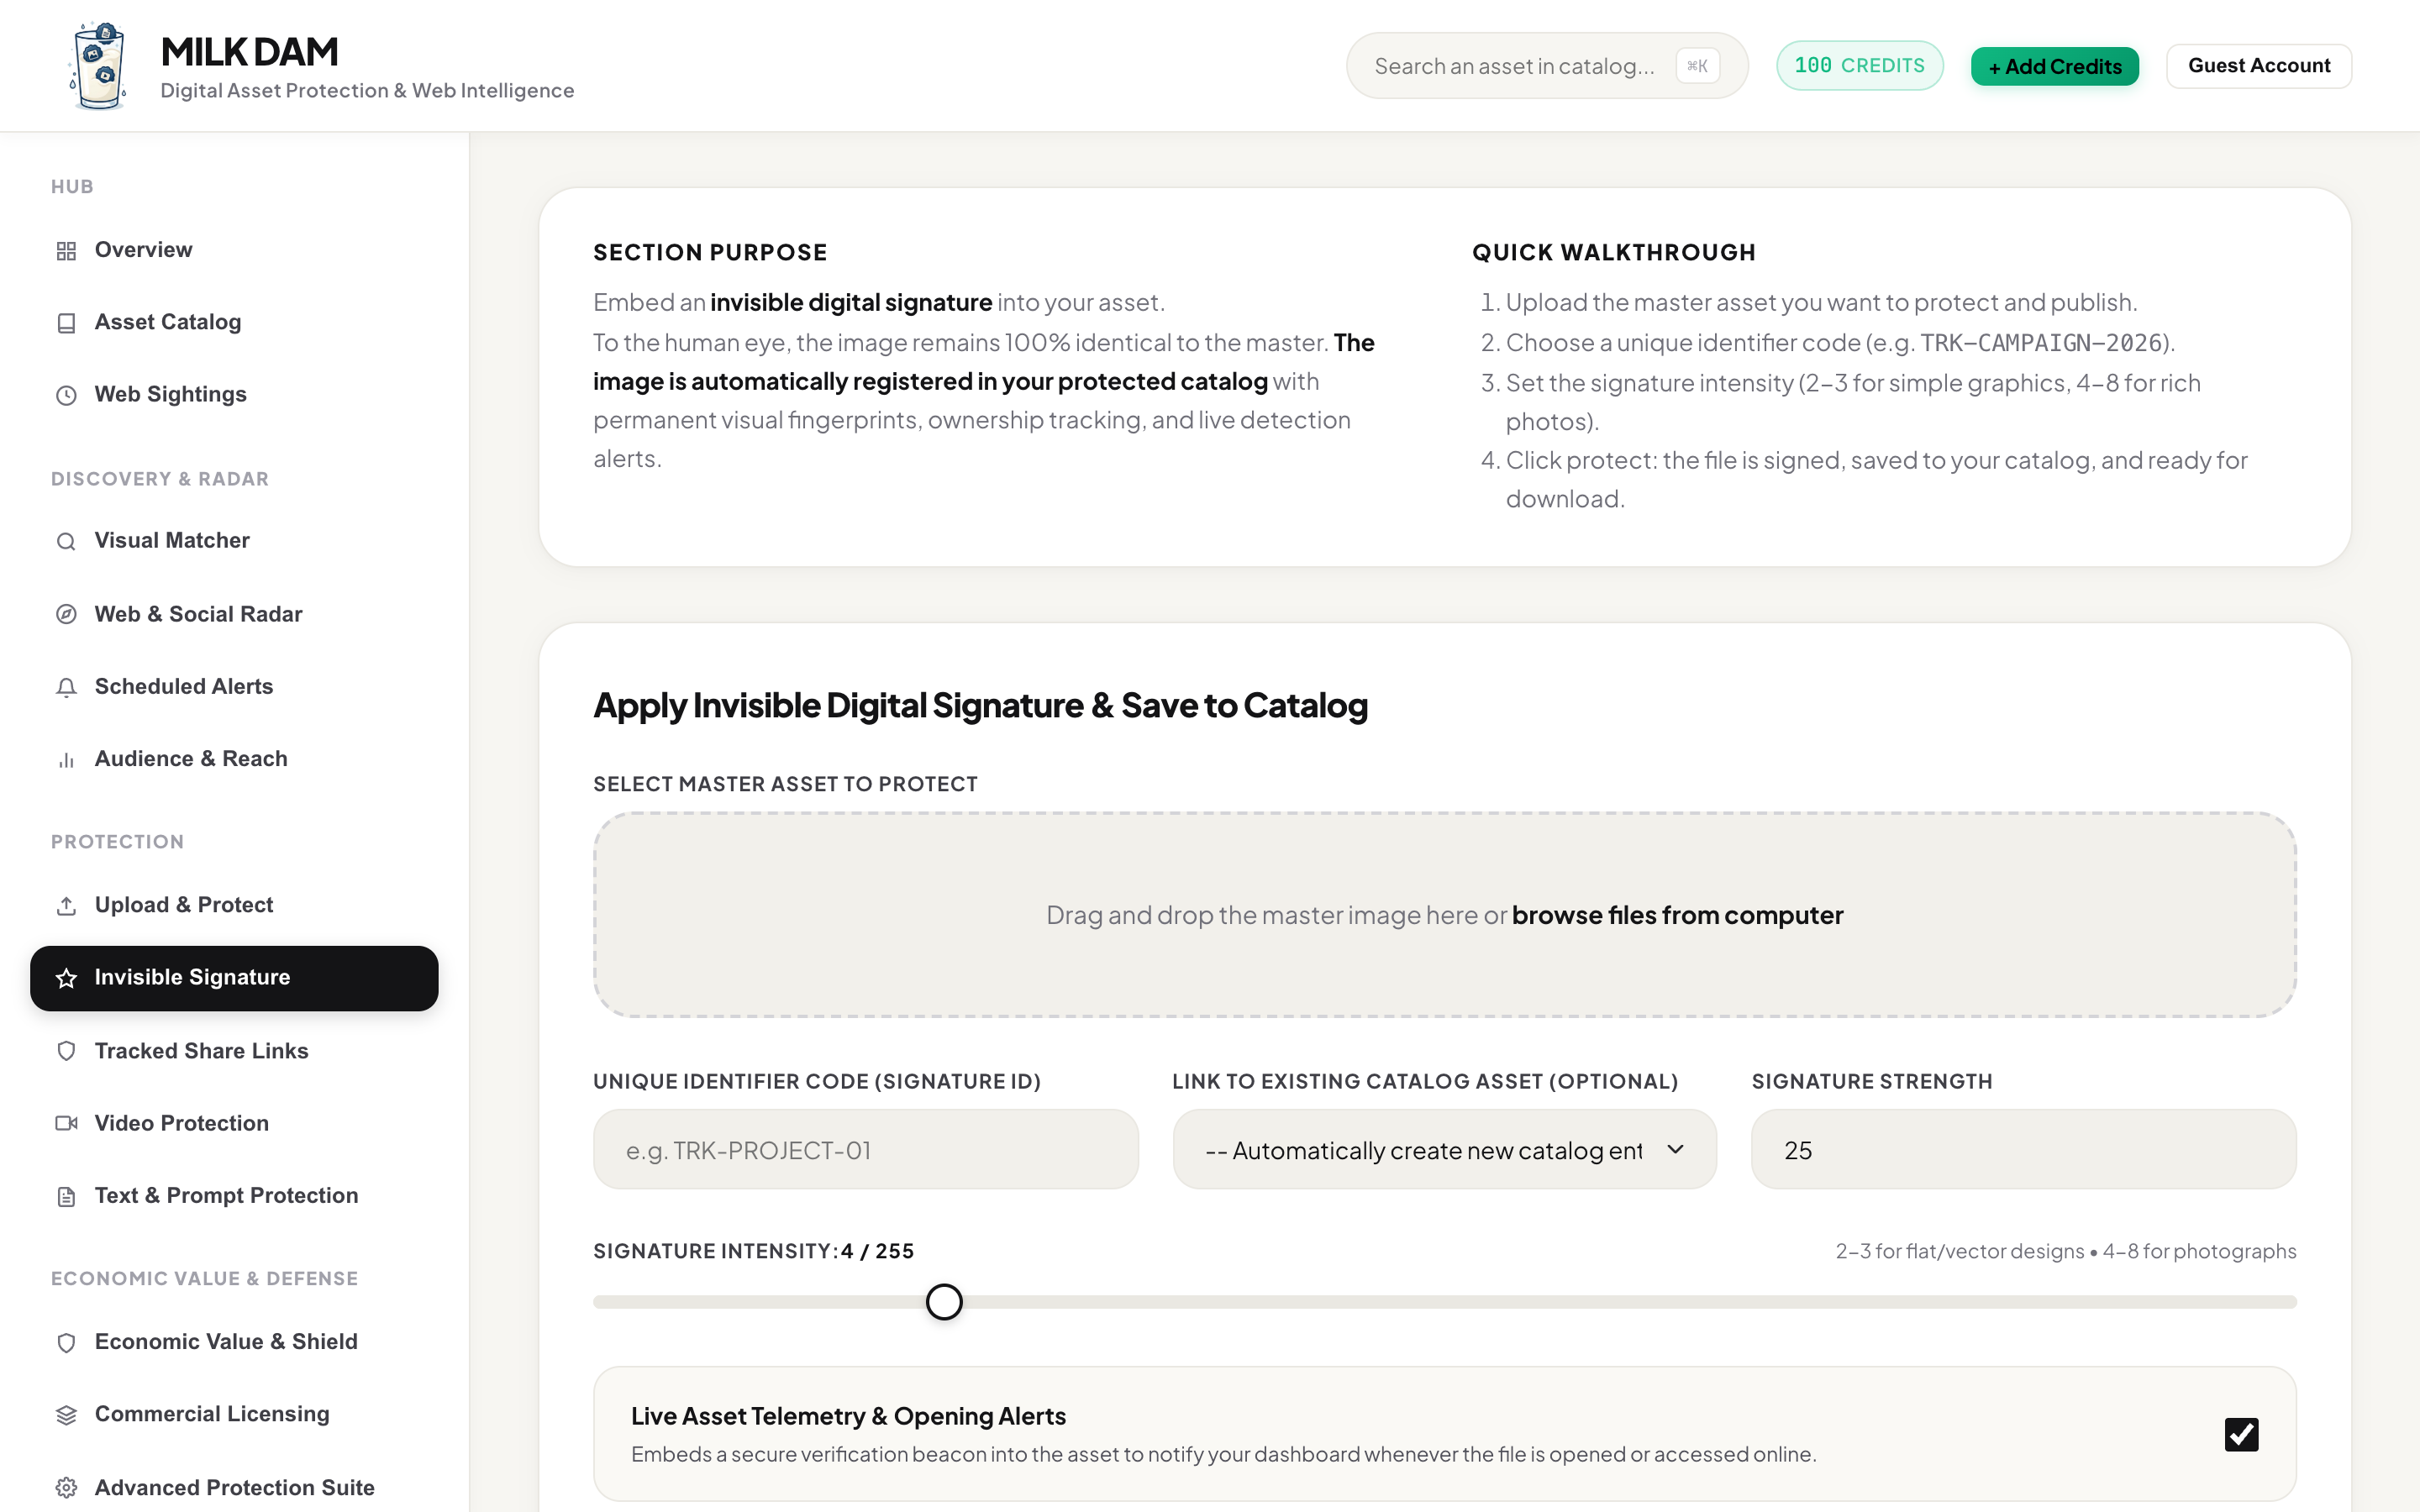Click the ⌘K shortcut badge
This screenshot has height=1512, width=2420.
pyautogui.click(x=1697, y=66)
